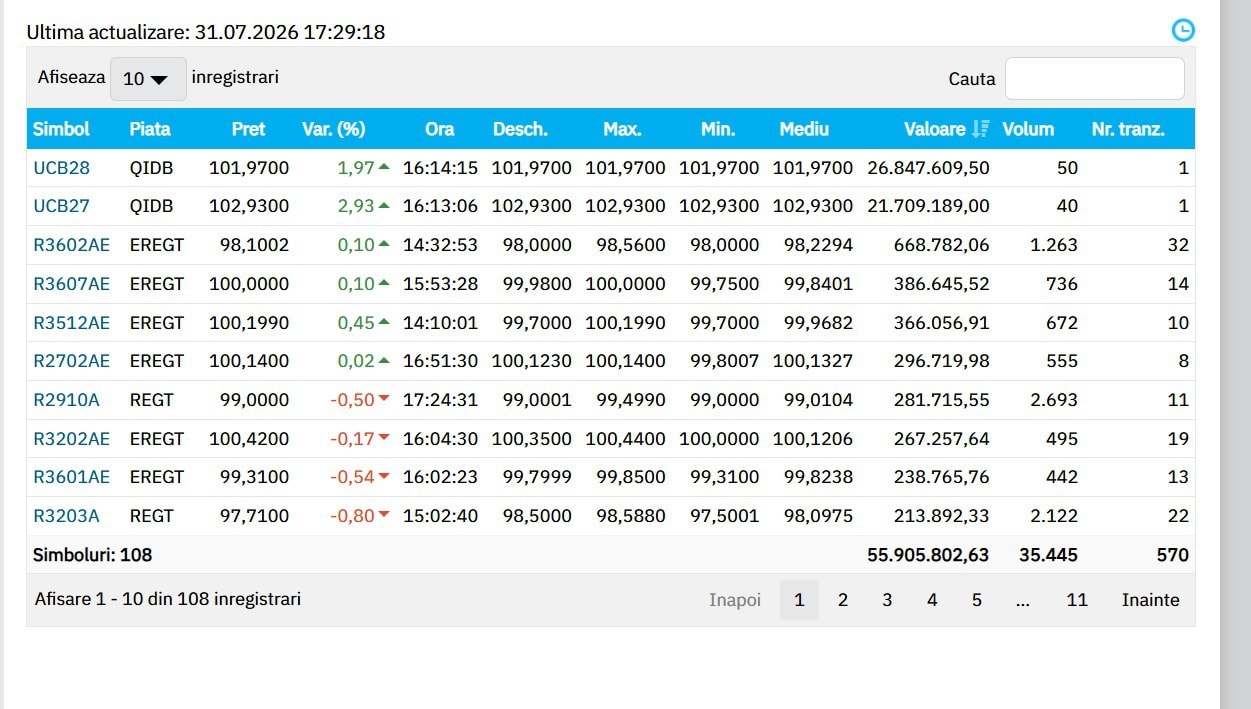Viewport: 1251px width, 709px height.
Task: Click the Inainte next page button
Action: point(1150,600)
